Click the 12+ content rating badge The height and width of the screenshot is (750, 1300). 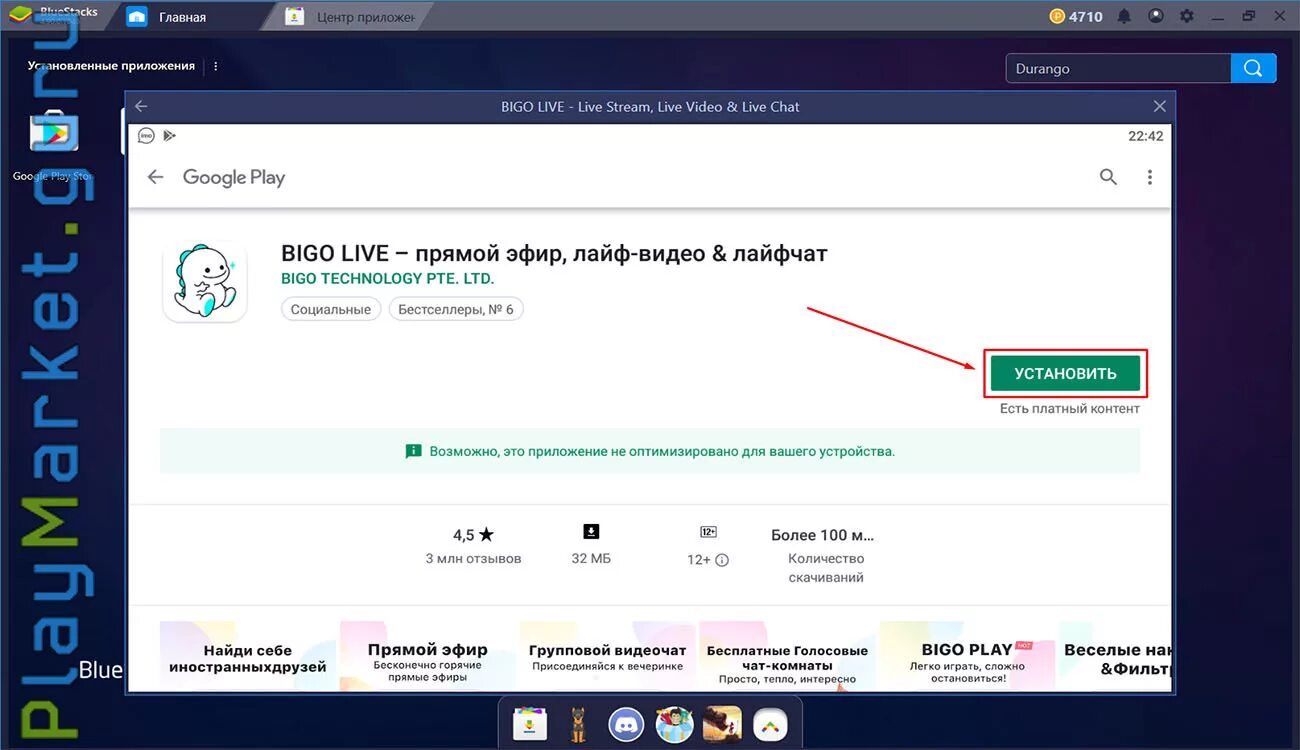click(708, 532)
